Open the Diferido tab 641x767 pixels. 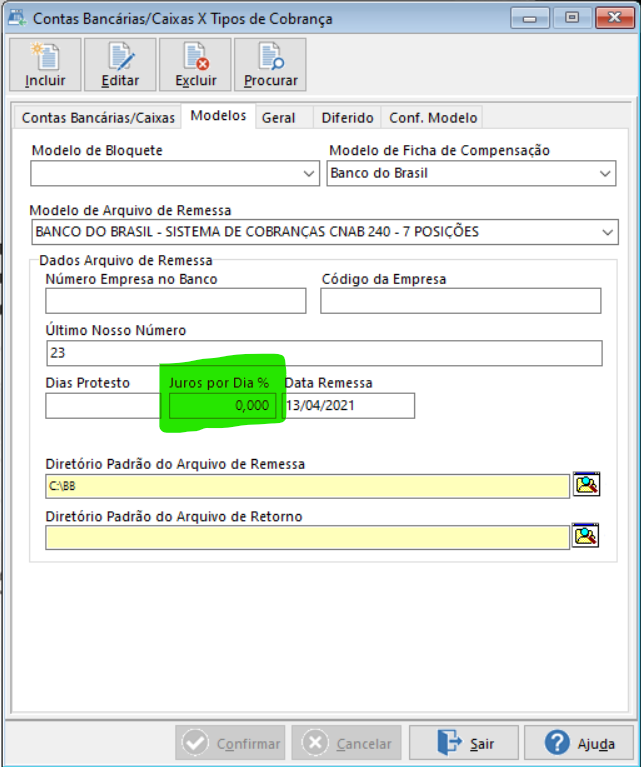tap(347, 118)
